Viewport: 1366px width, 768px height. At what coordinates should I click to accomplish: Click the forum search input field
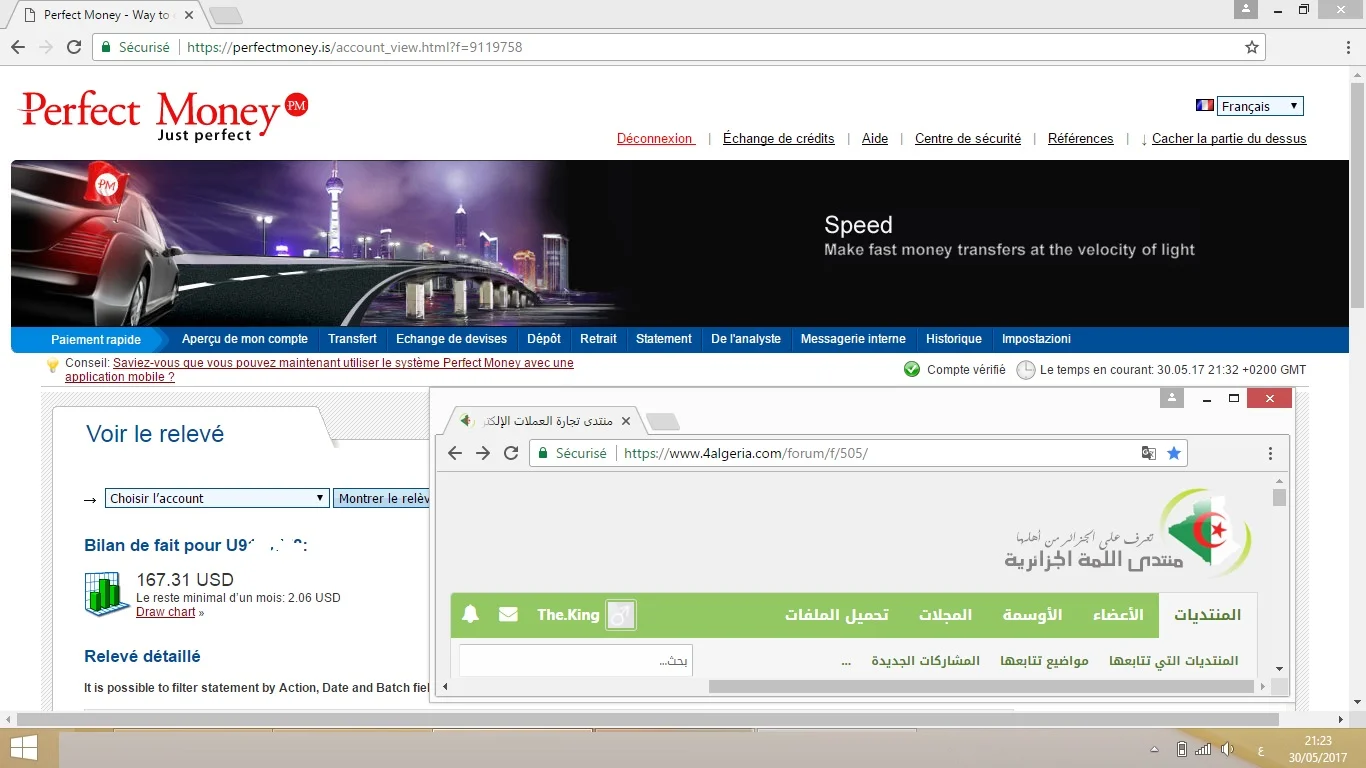pyautogui.click(x=575, y=661)
